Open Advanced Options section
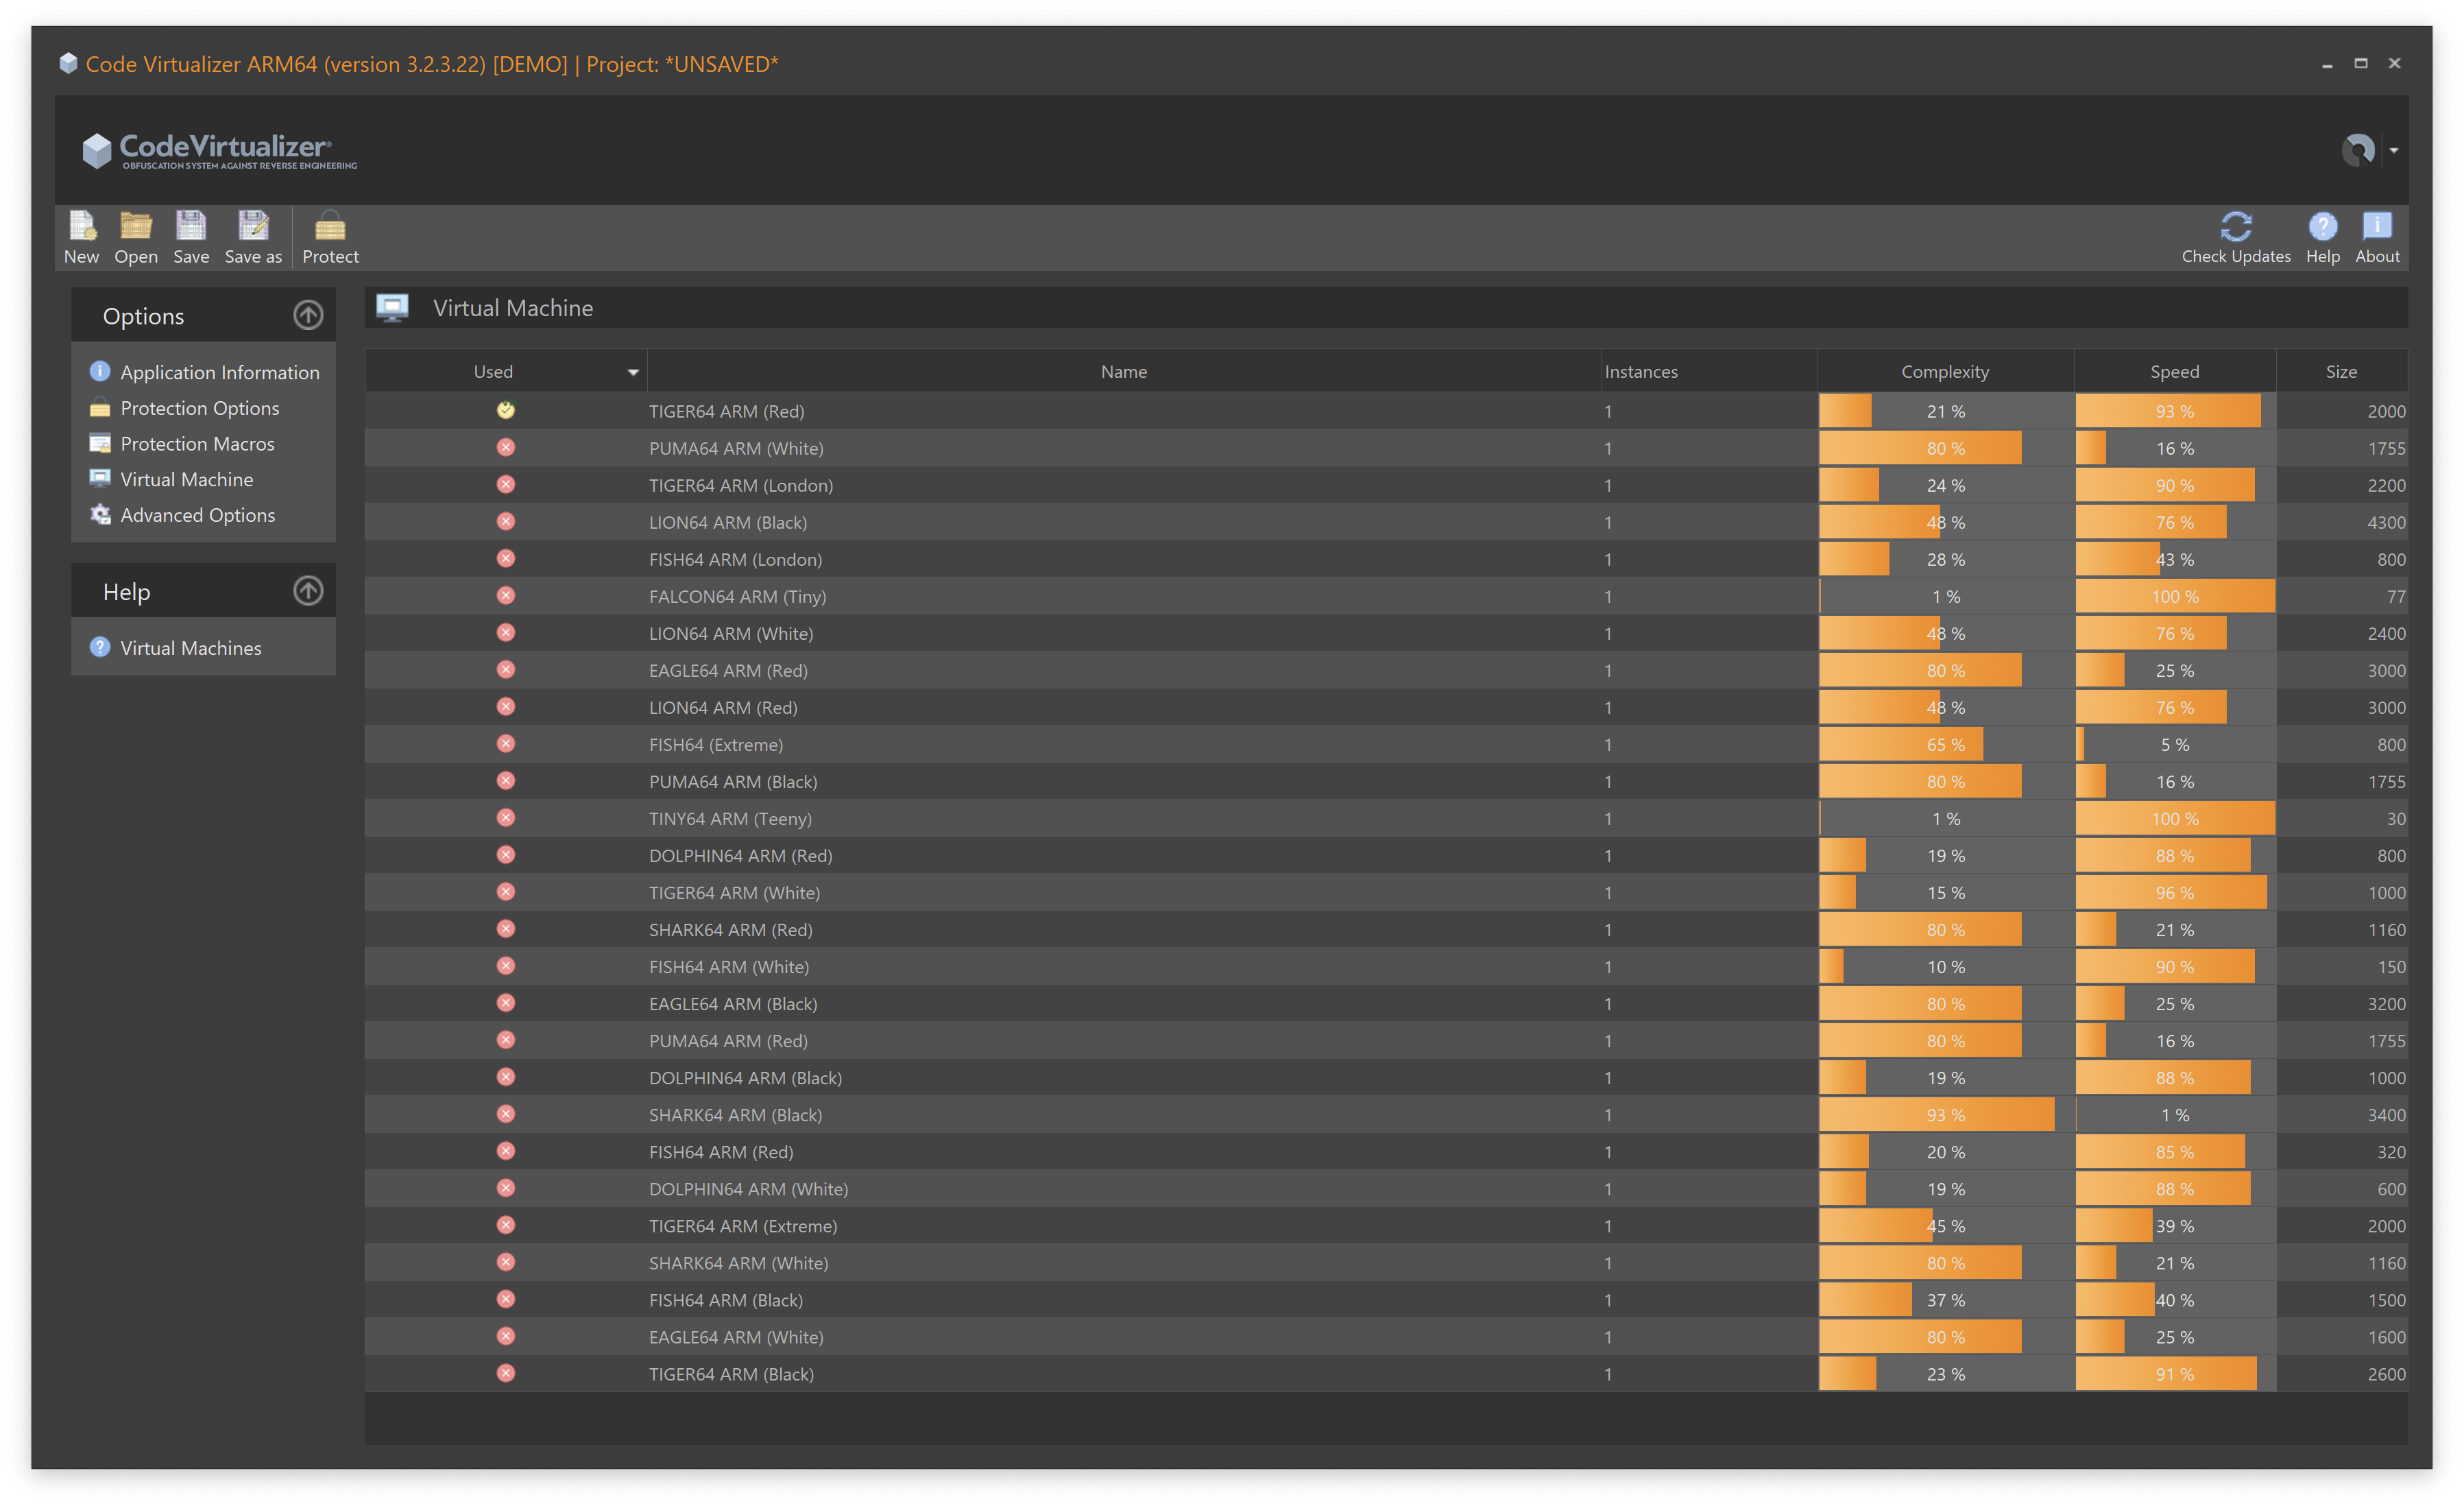 click(198, 515)
